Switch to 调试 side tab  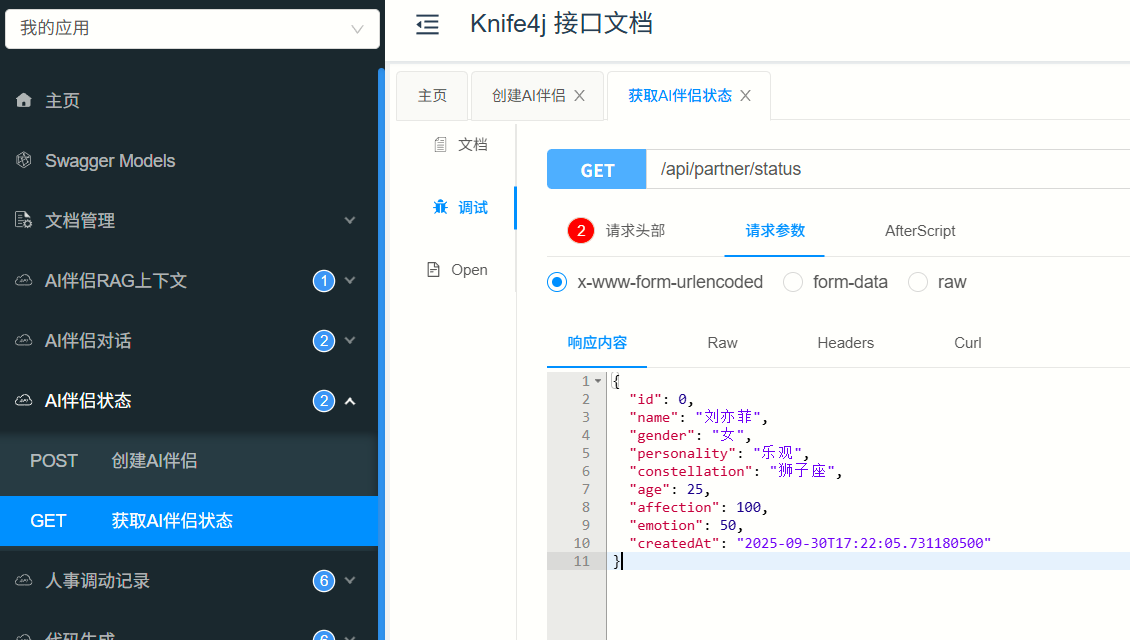pos(461,208)
